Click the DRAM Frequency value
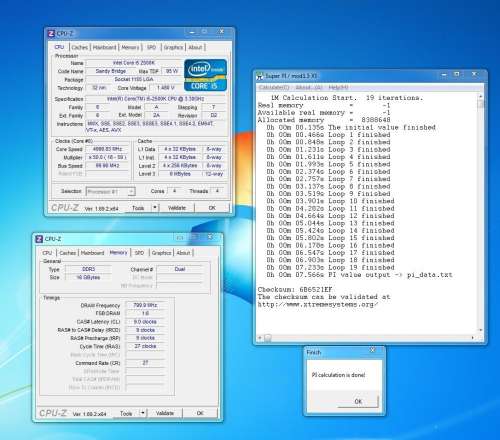Viewport: 500px width, 440px height. [x=145, y=305]
